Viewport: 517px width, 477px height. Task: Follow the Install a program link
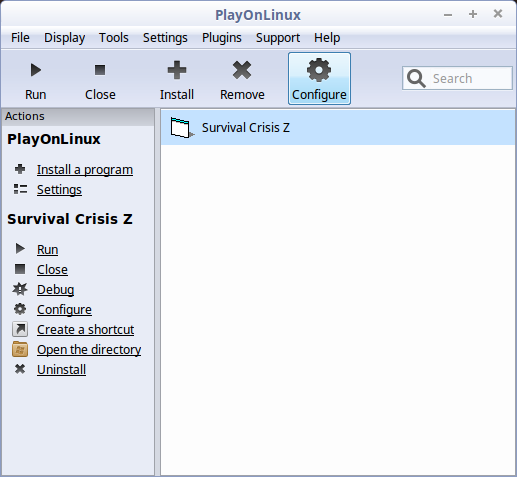(x=85, y=170)
